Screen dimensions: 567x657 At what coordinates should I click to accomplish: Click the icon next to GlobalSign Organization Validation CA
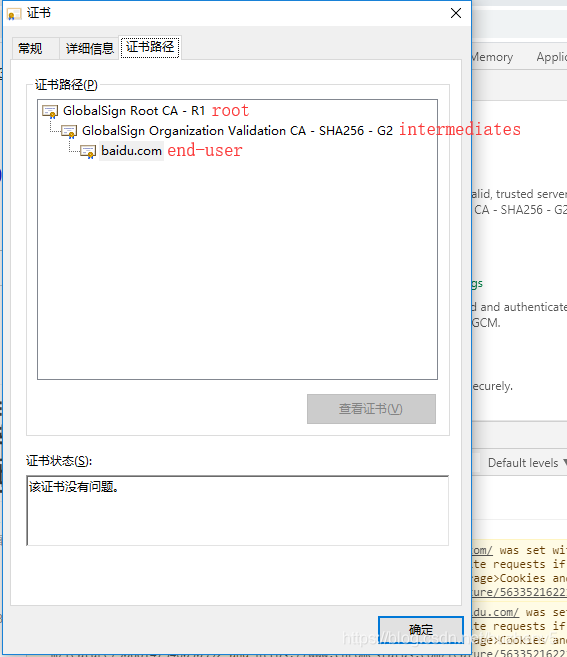pyautogui.click(x=69, y=131)
